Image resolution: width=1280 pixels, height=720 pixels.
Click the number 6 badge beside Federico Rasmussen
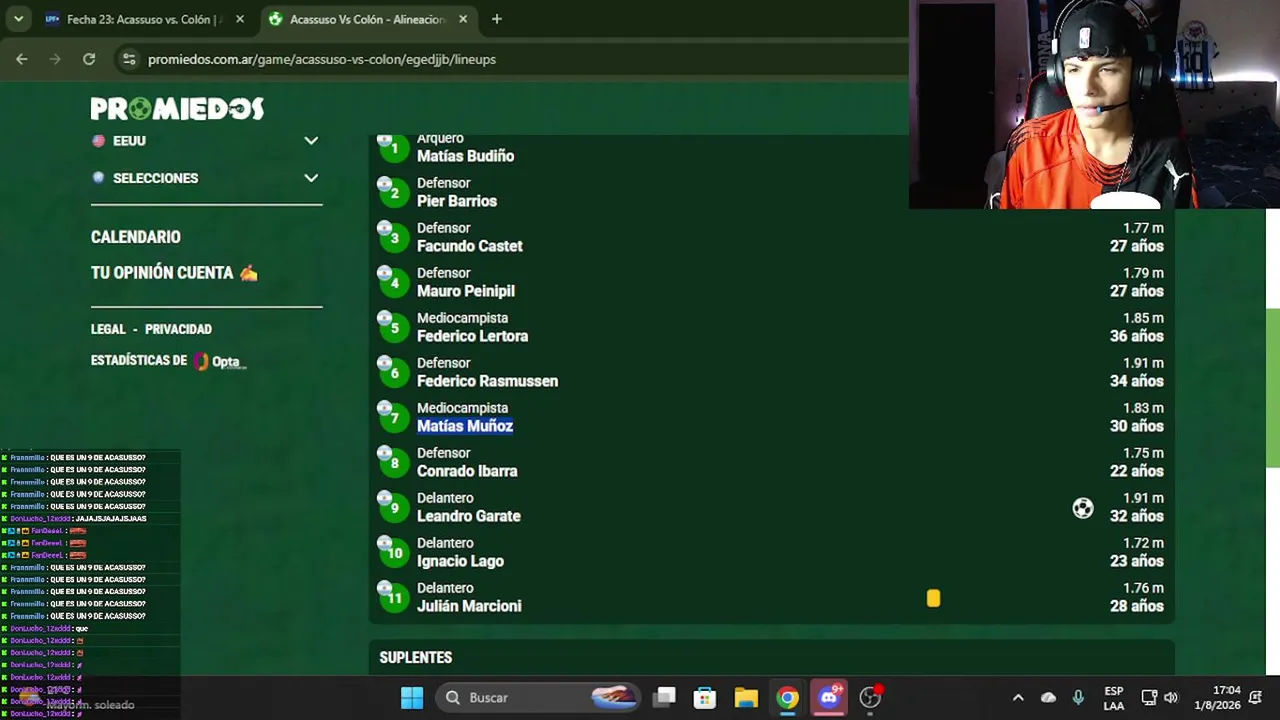click(394, 373)
